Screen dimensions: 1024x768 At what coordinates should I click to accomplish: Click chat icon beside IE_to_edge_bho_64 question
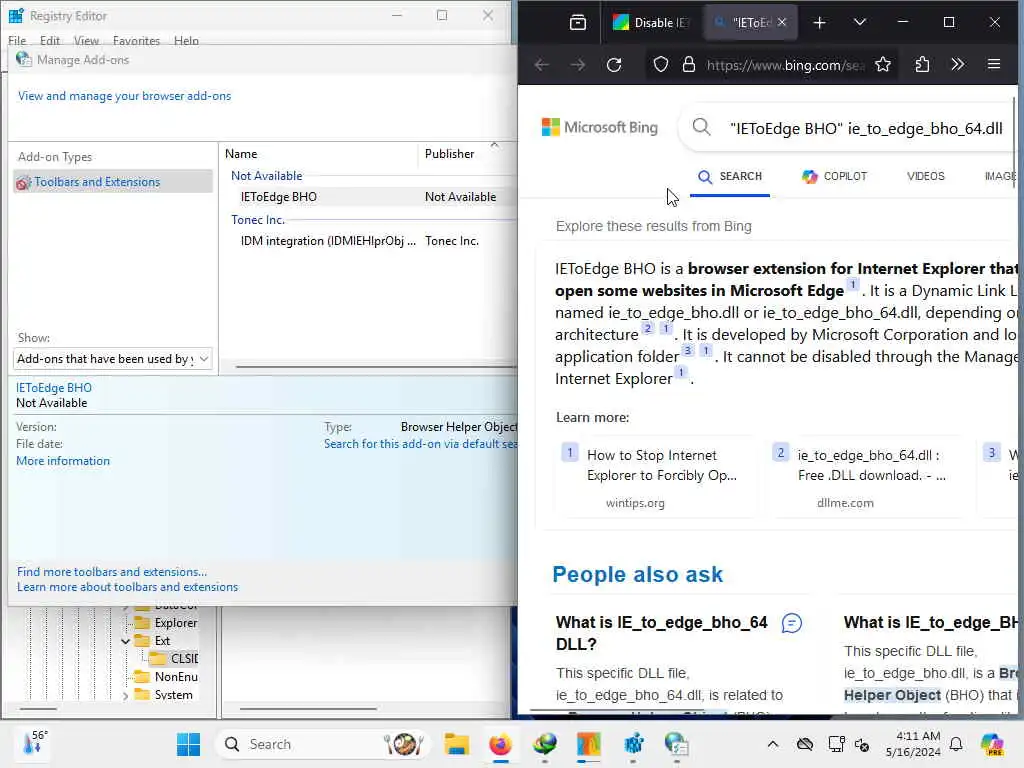click(792, 624)
